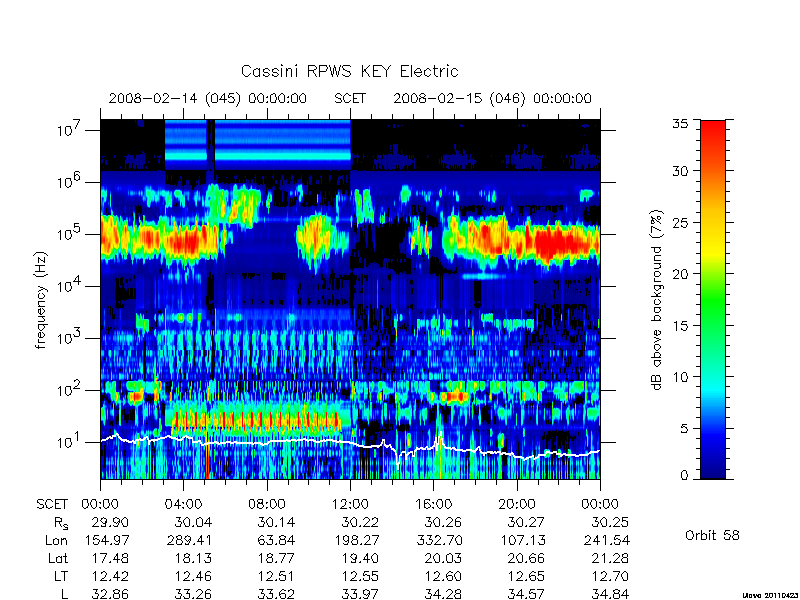Screen dimensions: 800x600
Task: Click the color bar tick value 35
Action: coord(680,124)
